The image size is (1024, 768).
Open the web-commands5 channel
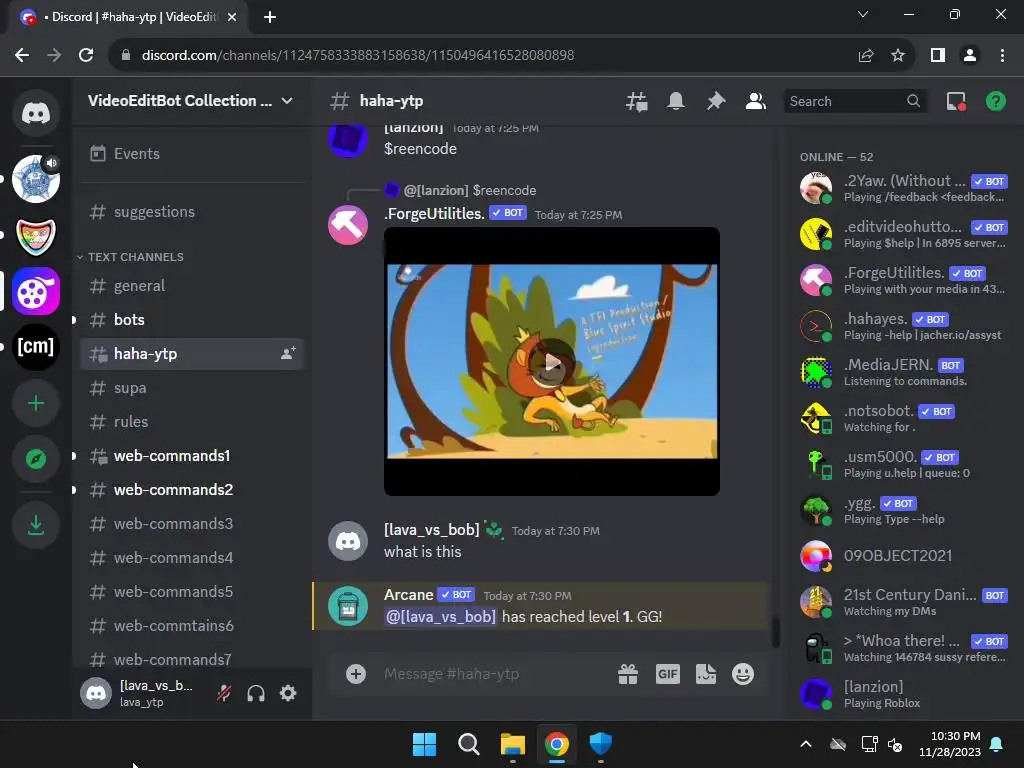(191, 592)
